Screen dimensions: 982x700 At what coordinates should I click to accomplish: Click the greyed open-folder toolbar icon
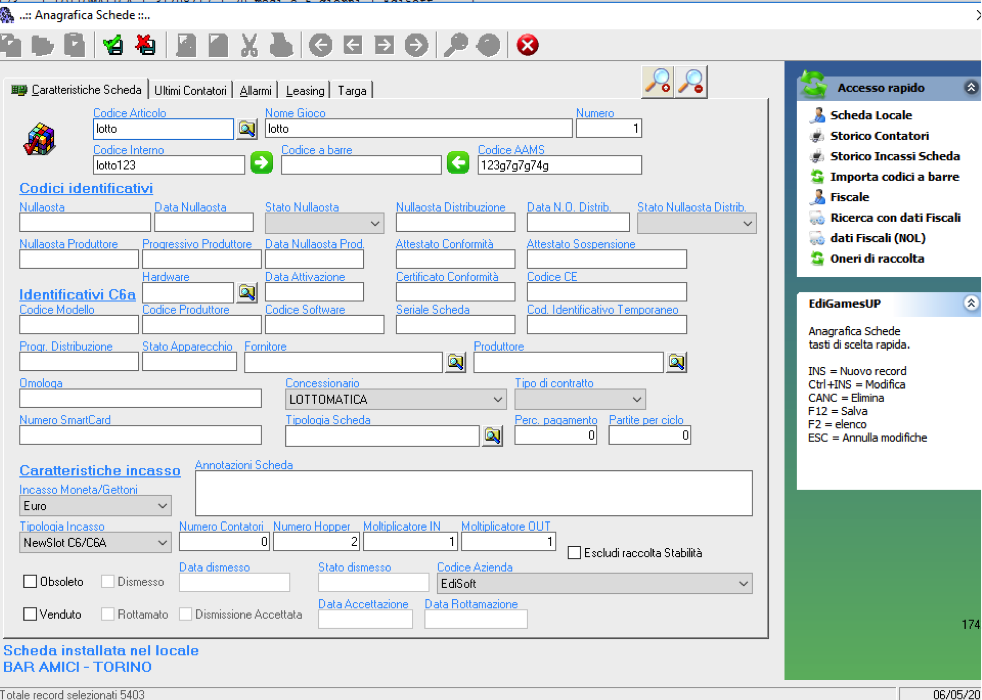[x=43, y=45]
